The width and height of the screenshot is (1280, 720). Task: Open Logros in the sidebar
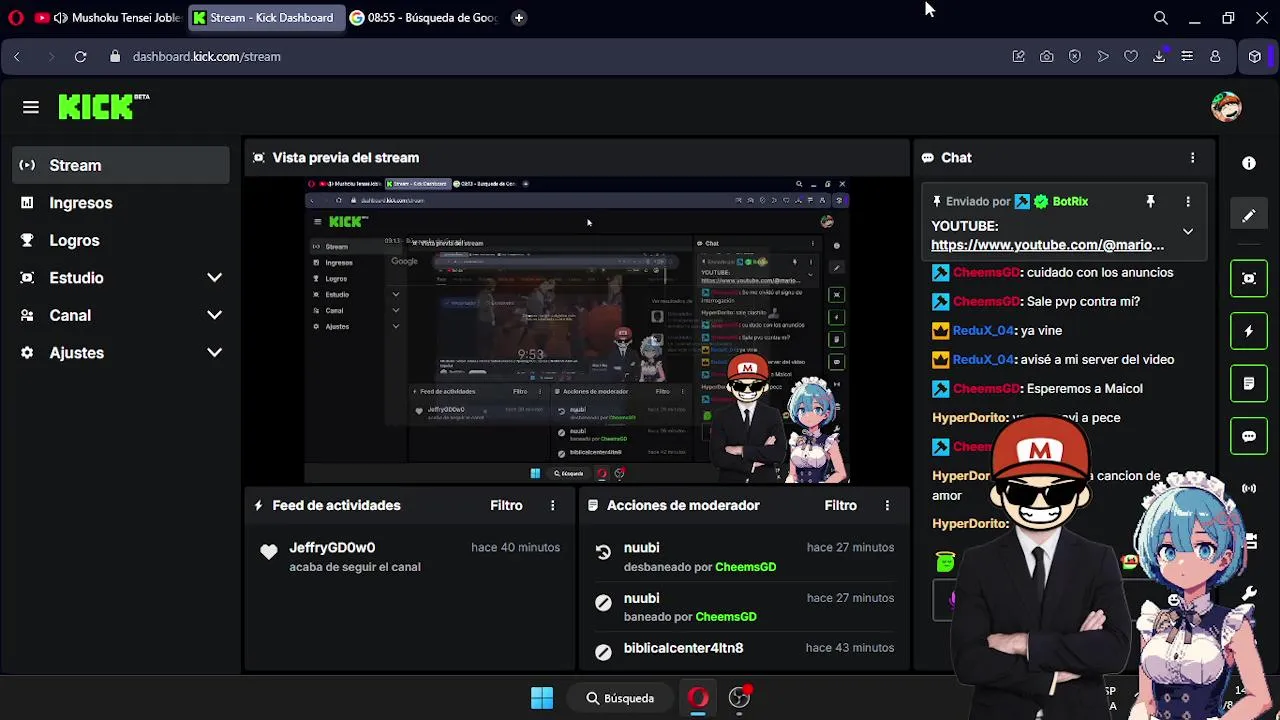(121, 240)
